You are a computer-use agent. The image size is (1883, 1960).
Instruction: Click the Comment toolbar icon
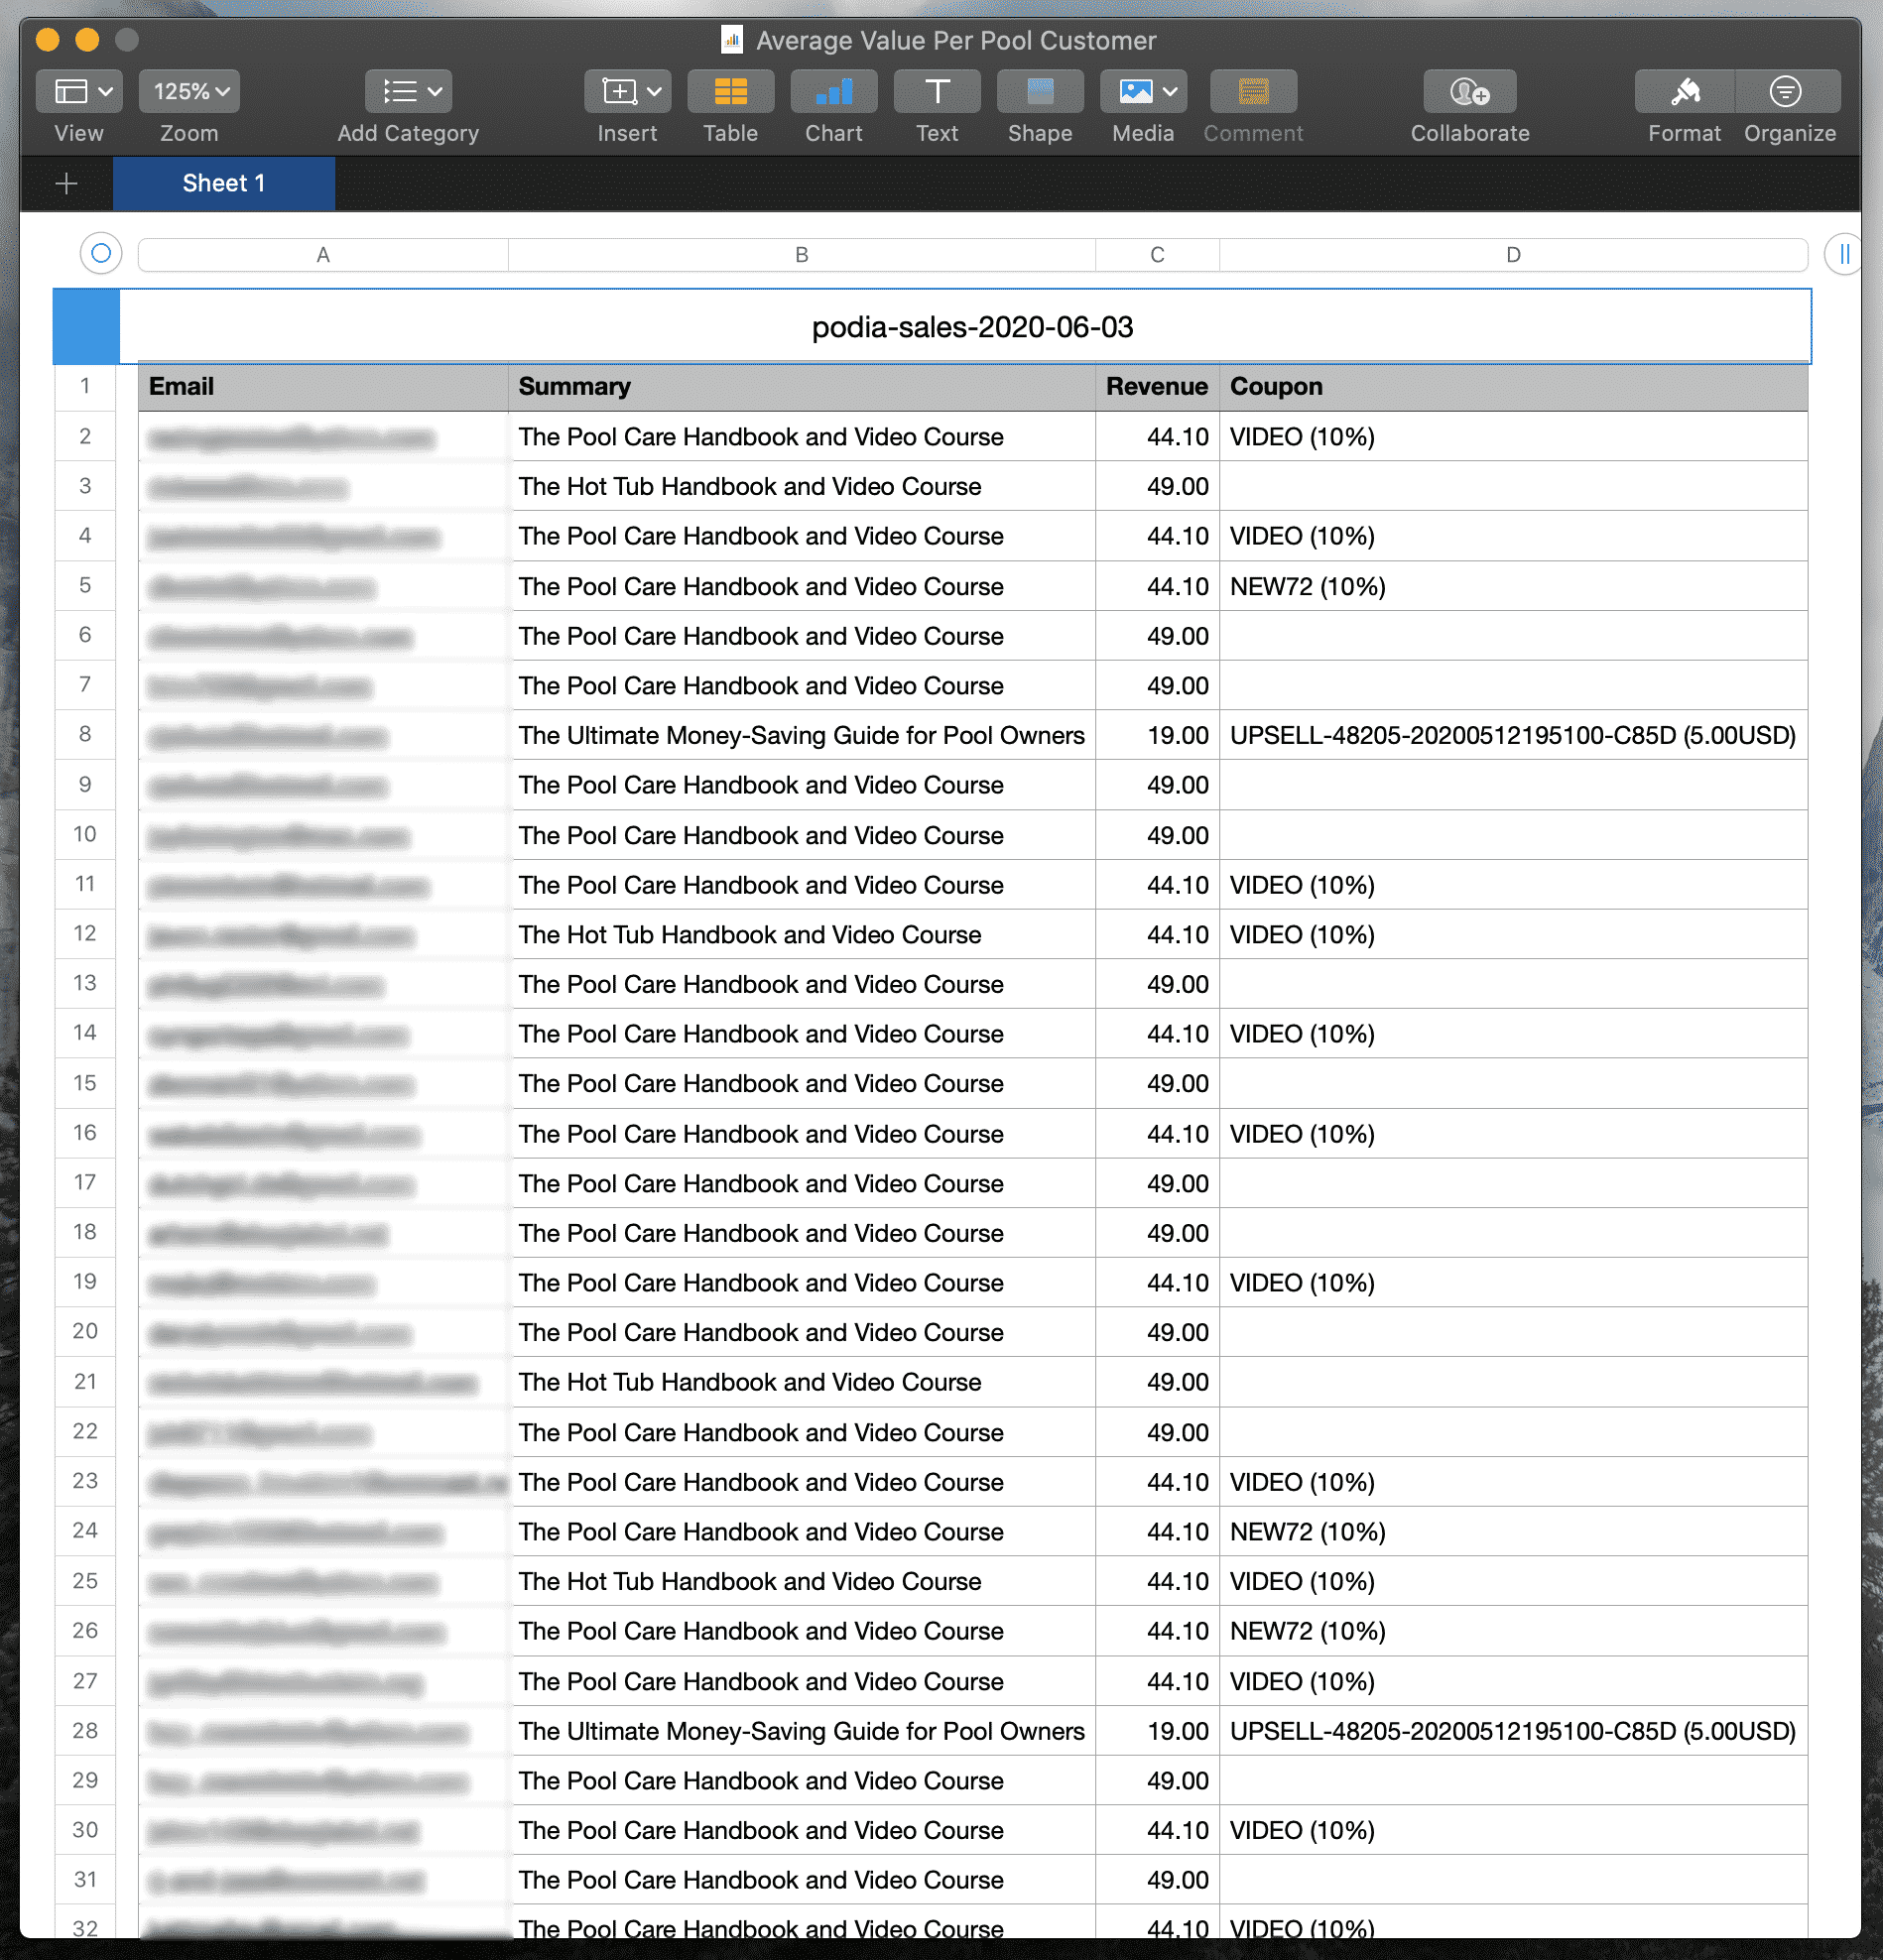tap(1254, 92)
